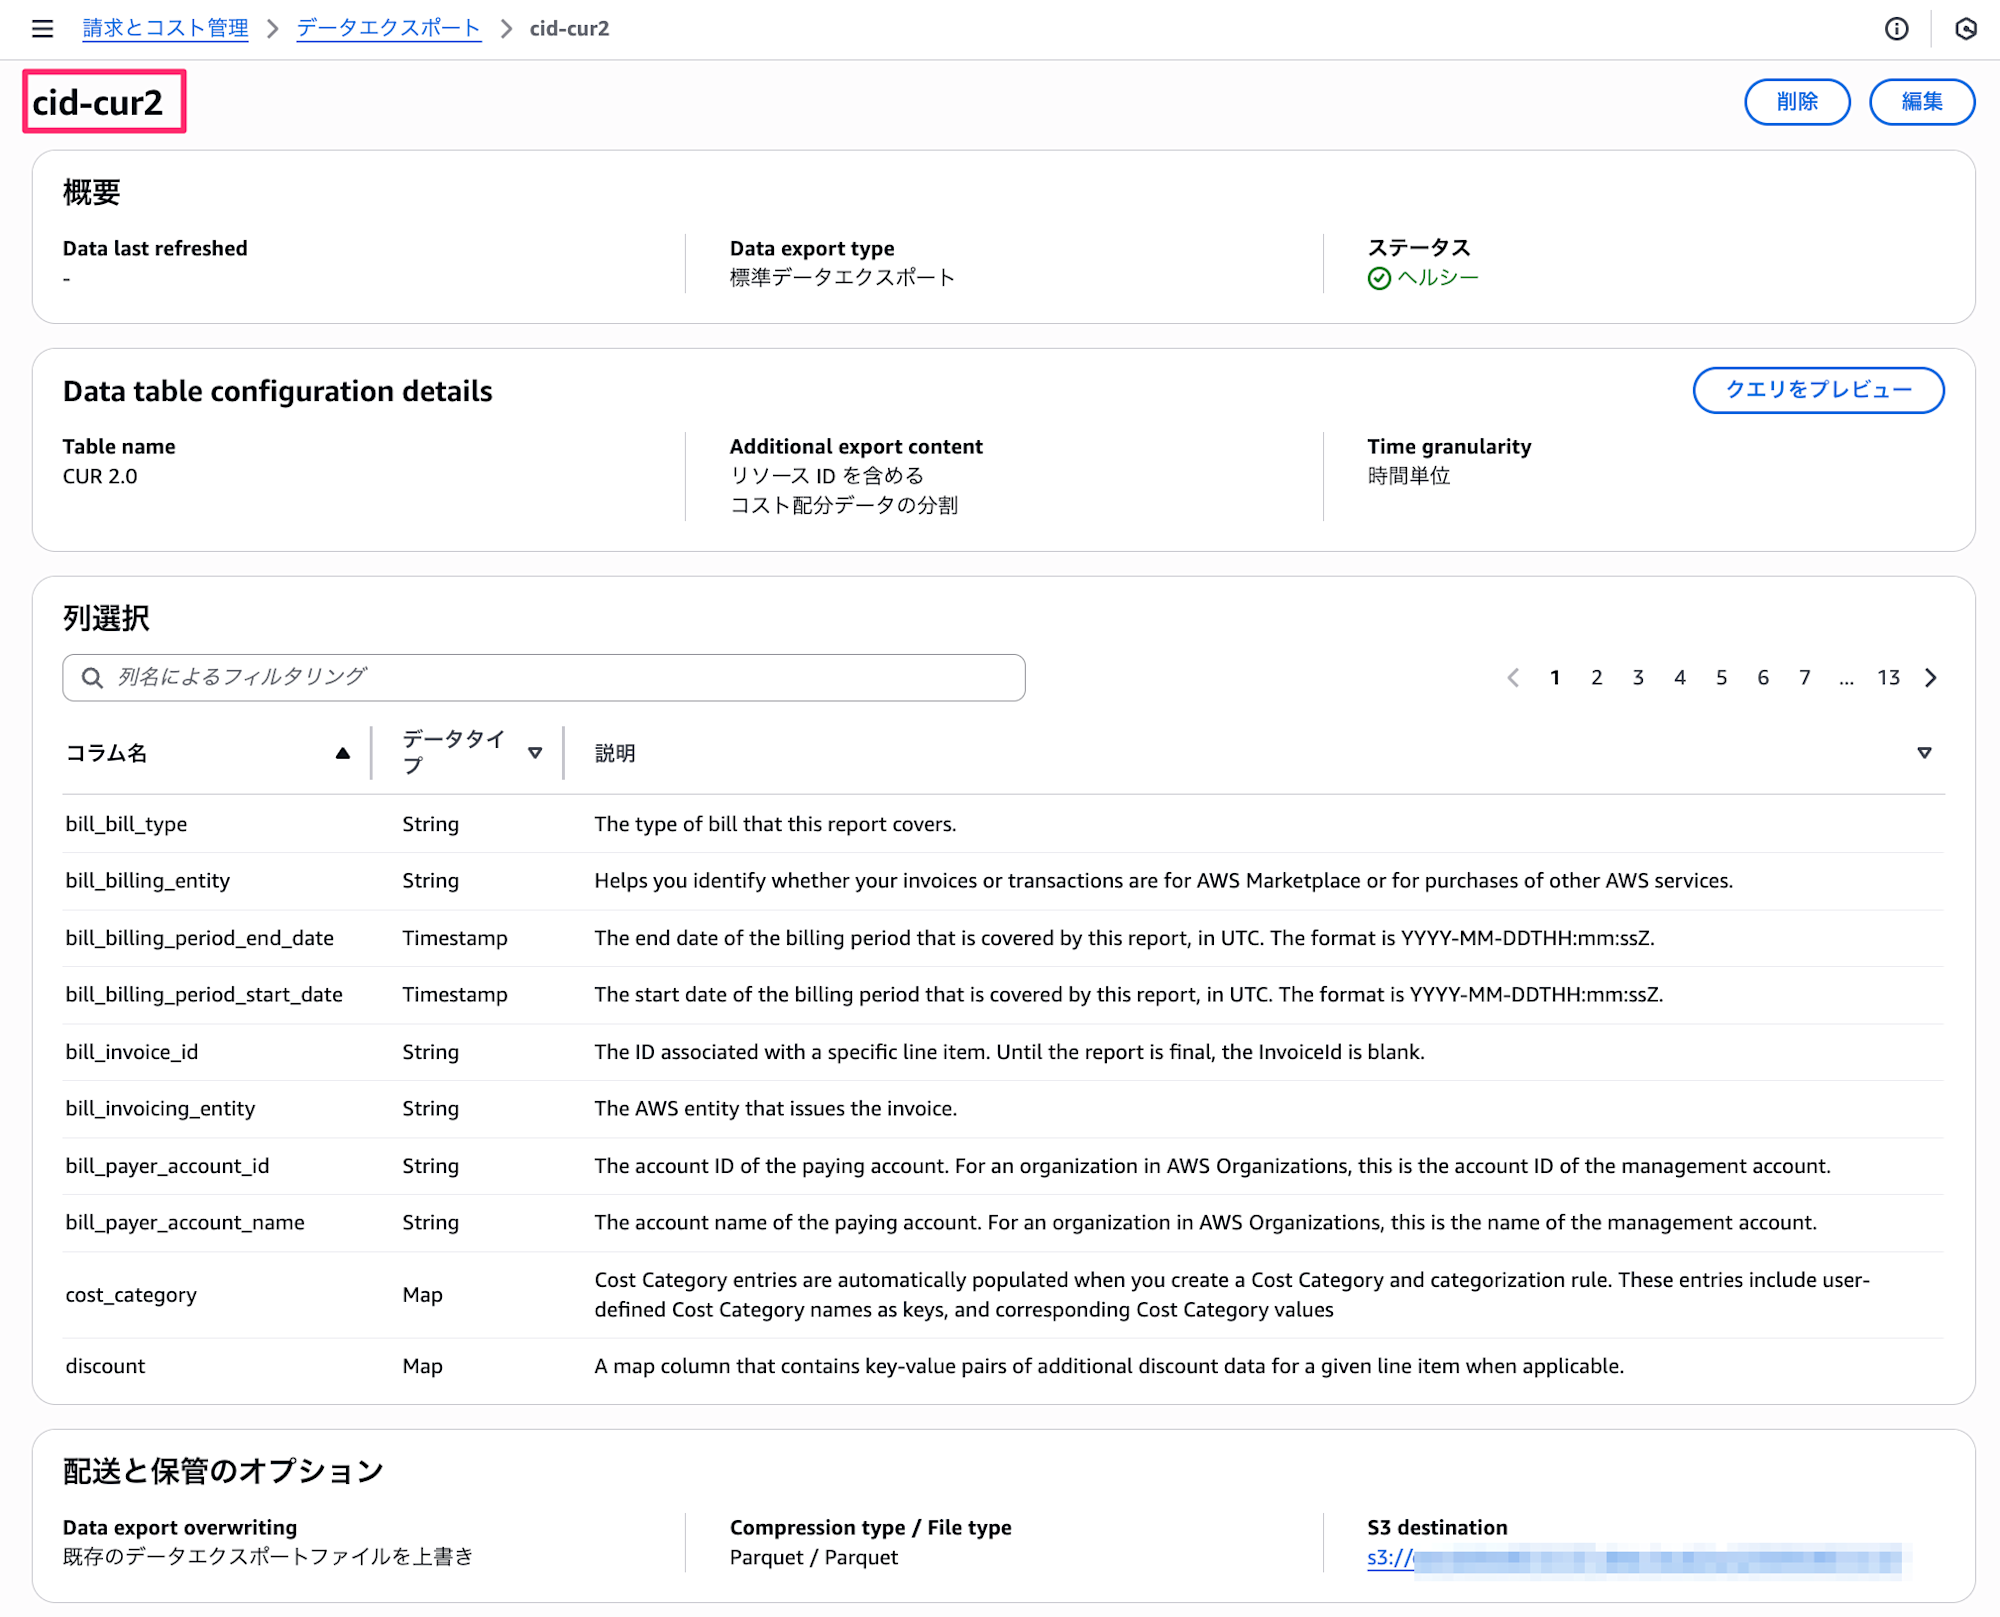
Task: Select page 3 in pagination
Action: 1638,678
